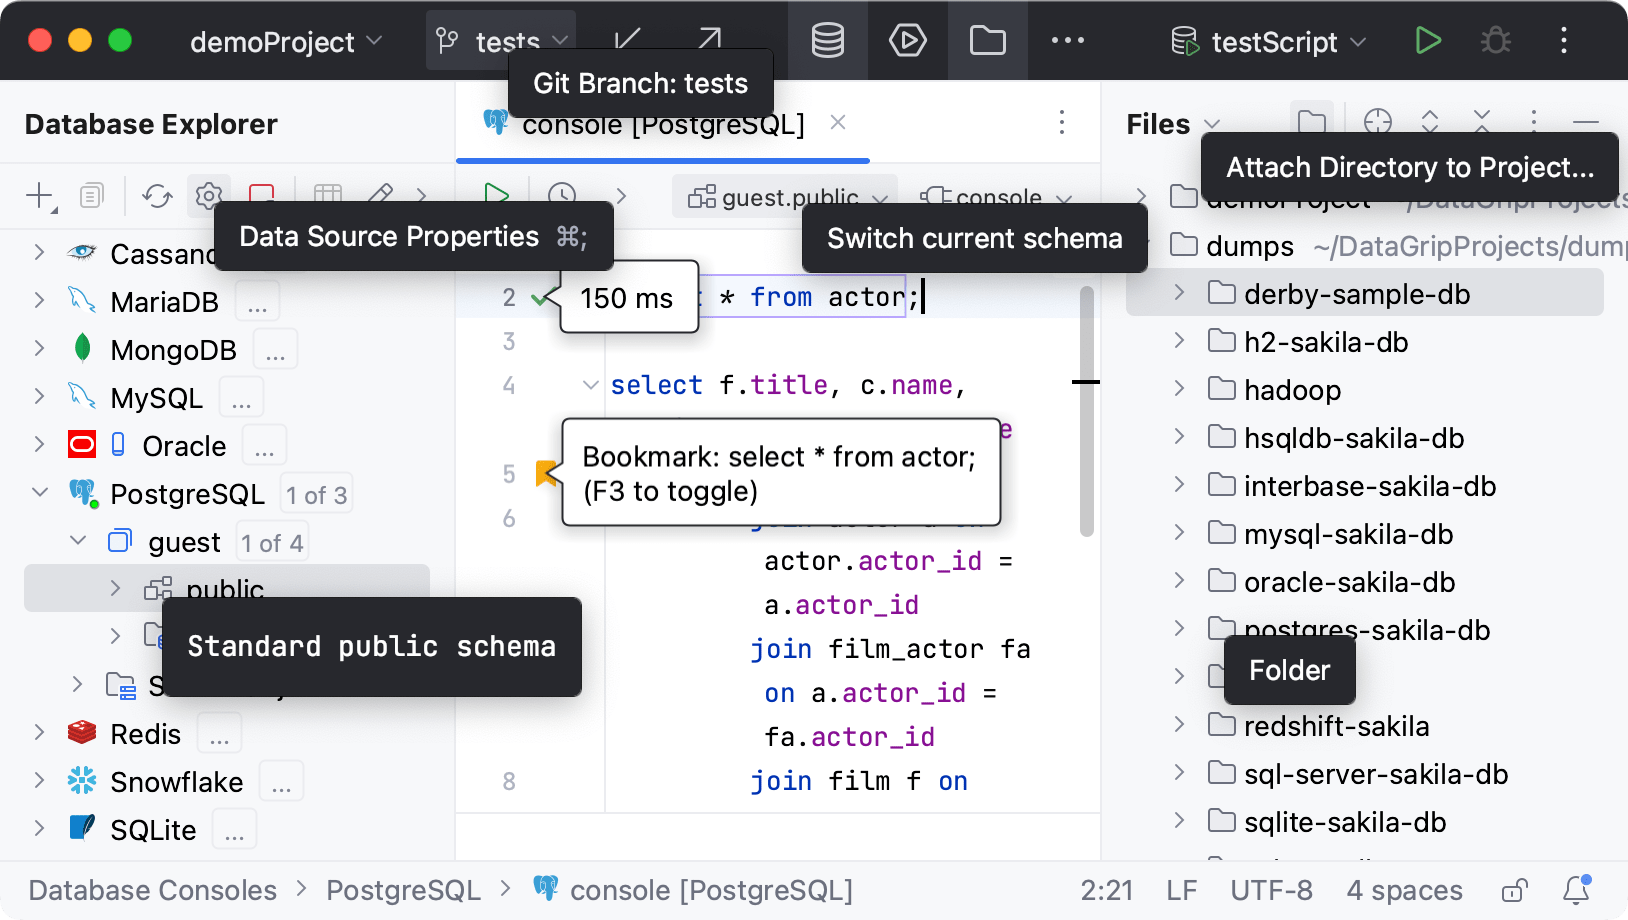Locate opened file using the crosshair icon in Files

pyautogui.click(x=1379, y=121)
